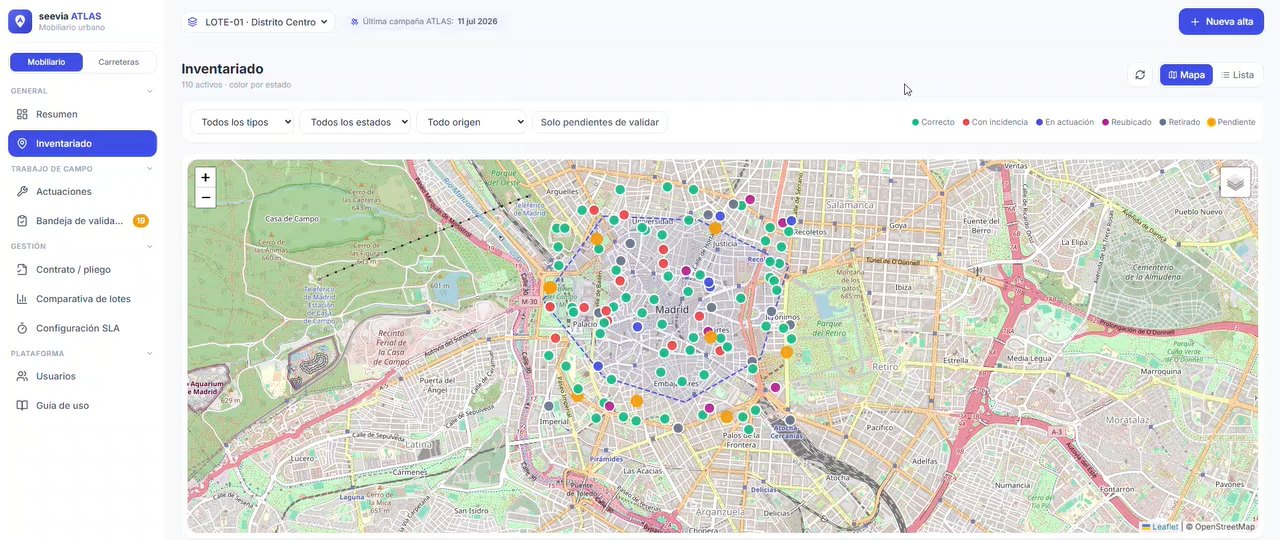Screen dimensions: 1280x540
Task: Click the Actuaciones wrench icon
Action: coord(22,191)
